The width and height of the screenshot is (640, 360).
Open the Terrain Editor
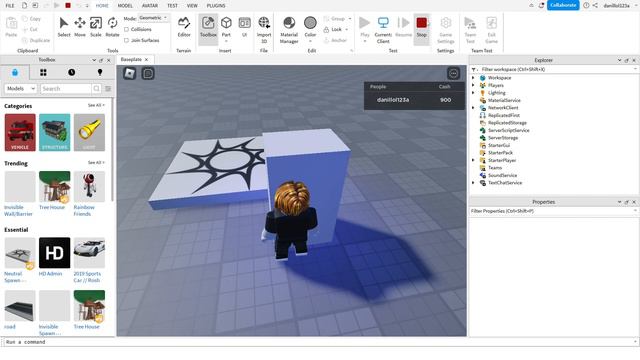[x=184, y=27]
